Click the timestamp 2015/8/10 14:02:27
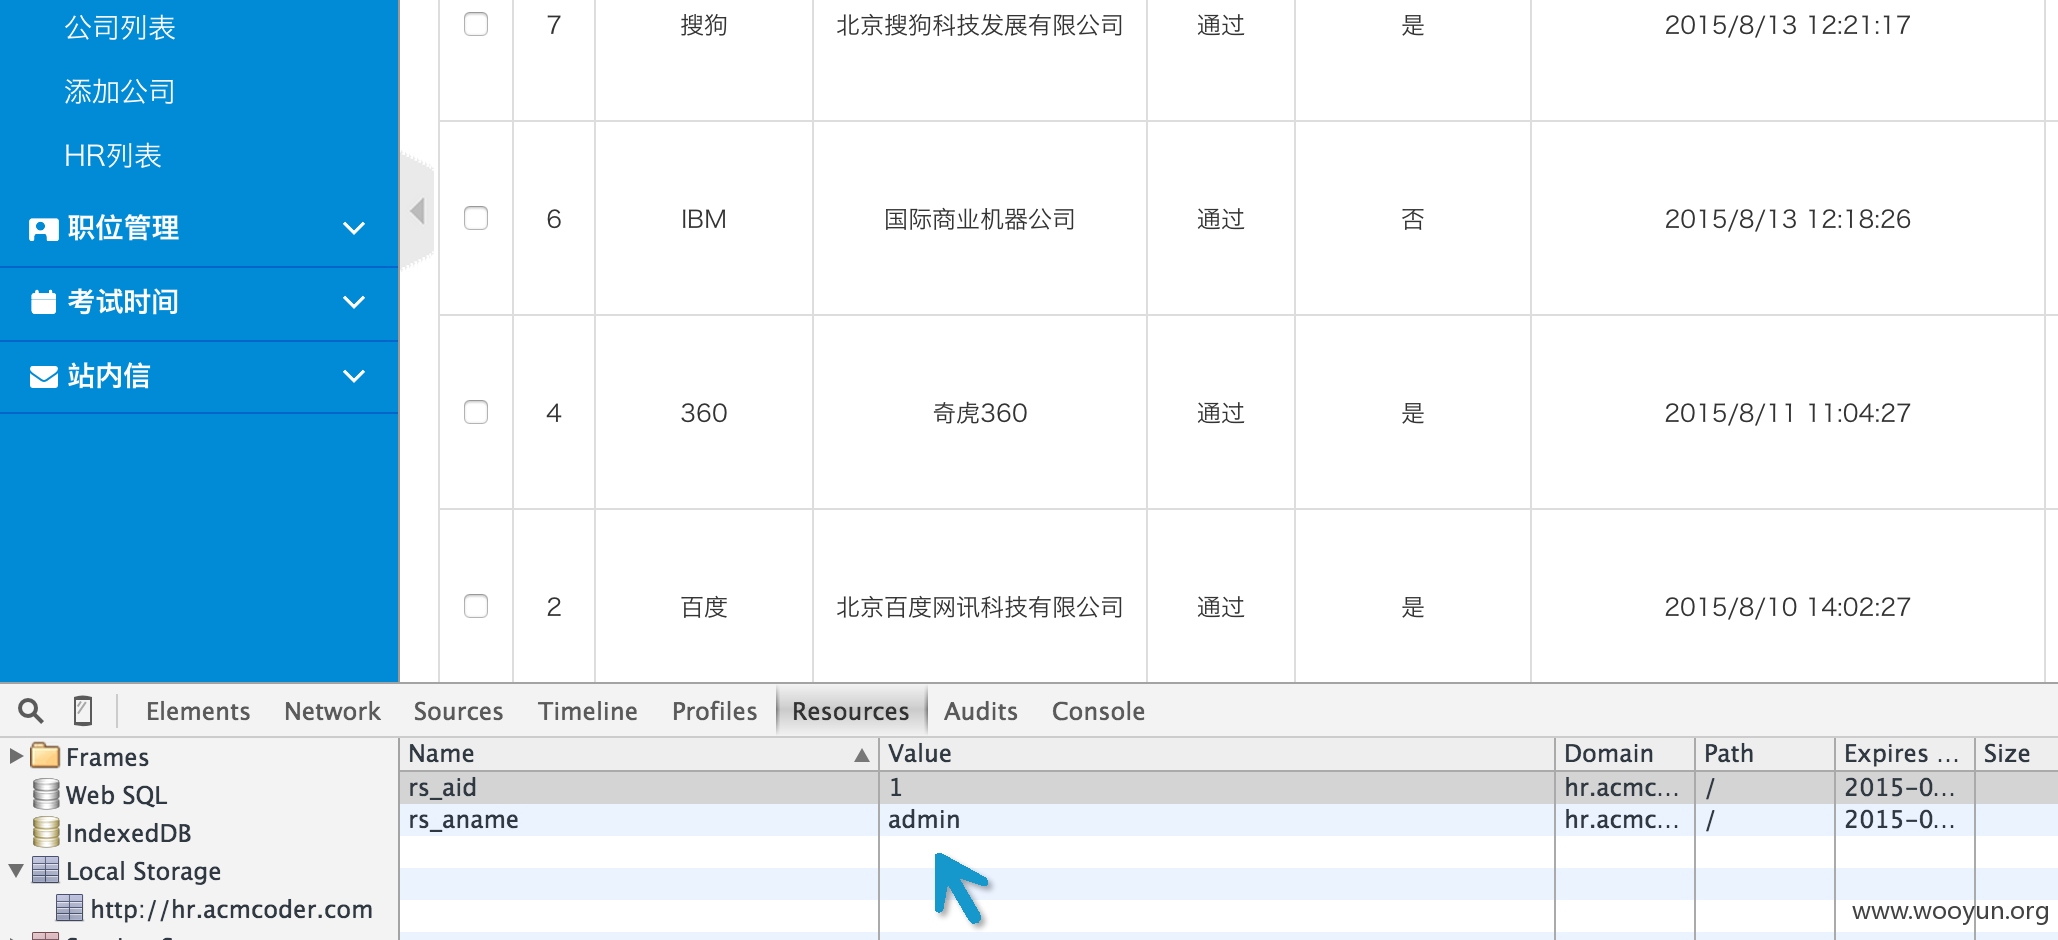 tap(1787, 607)
